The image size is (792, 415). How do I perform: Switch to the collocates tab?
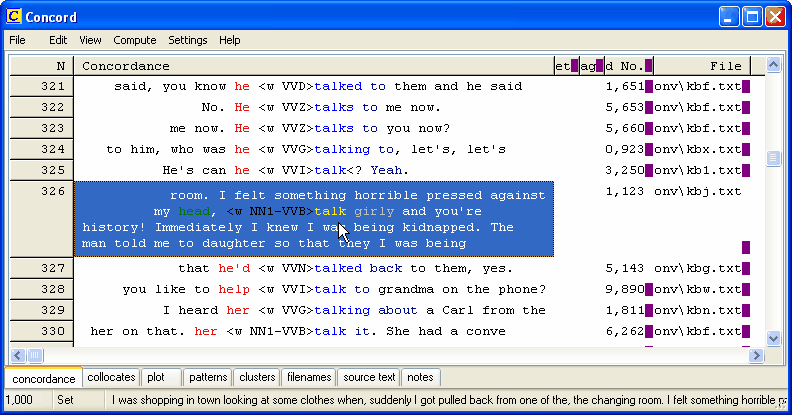[111, 377]
